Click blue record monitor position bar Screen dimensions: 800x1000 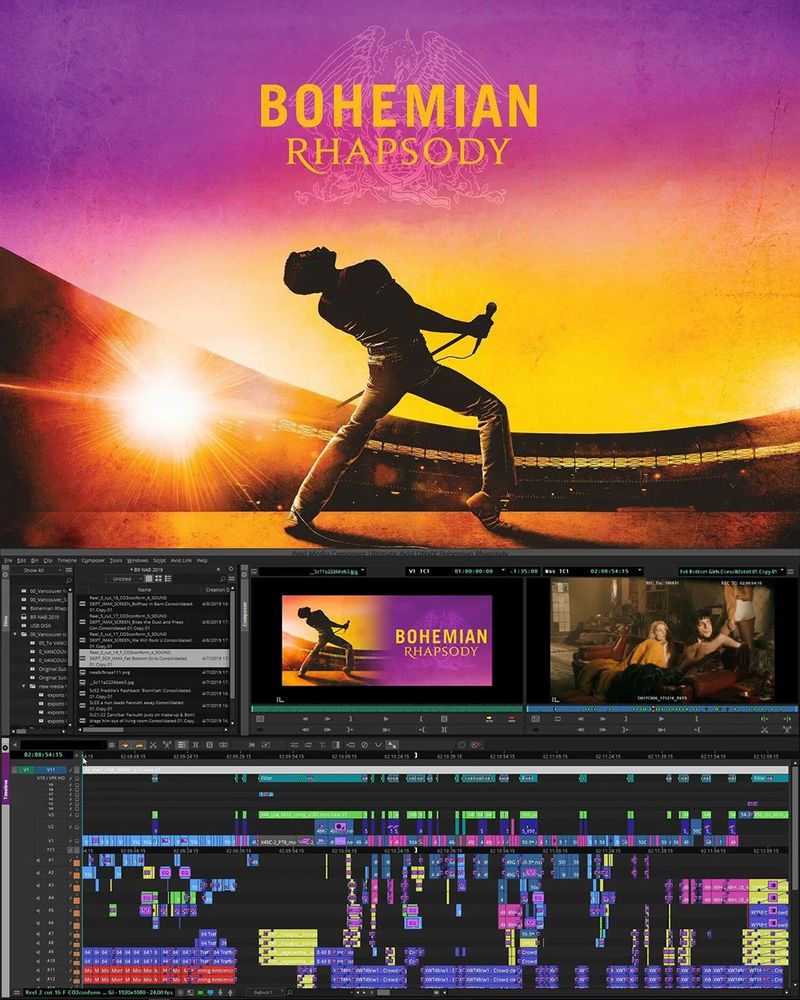pos(660,708)
